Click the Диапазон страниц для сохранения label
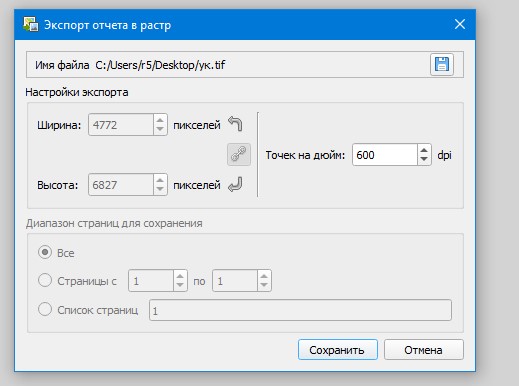519x386 pixels. (x=114, y=223)
